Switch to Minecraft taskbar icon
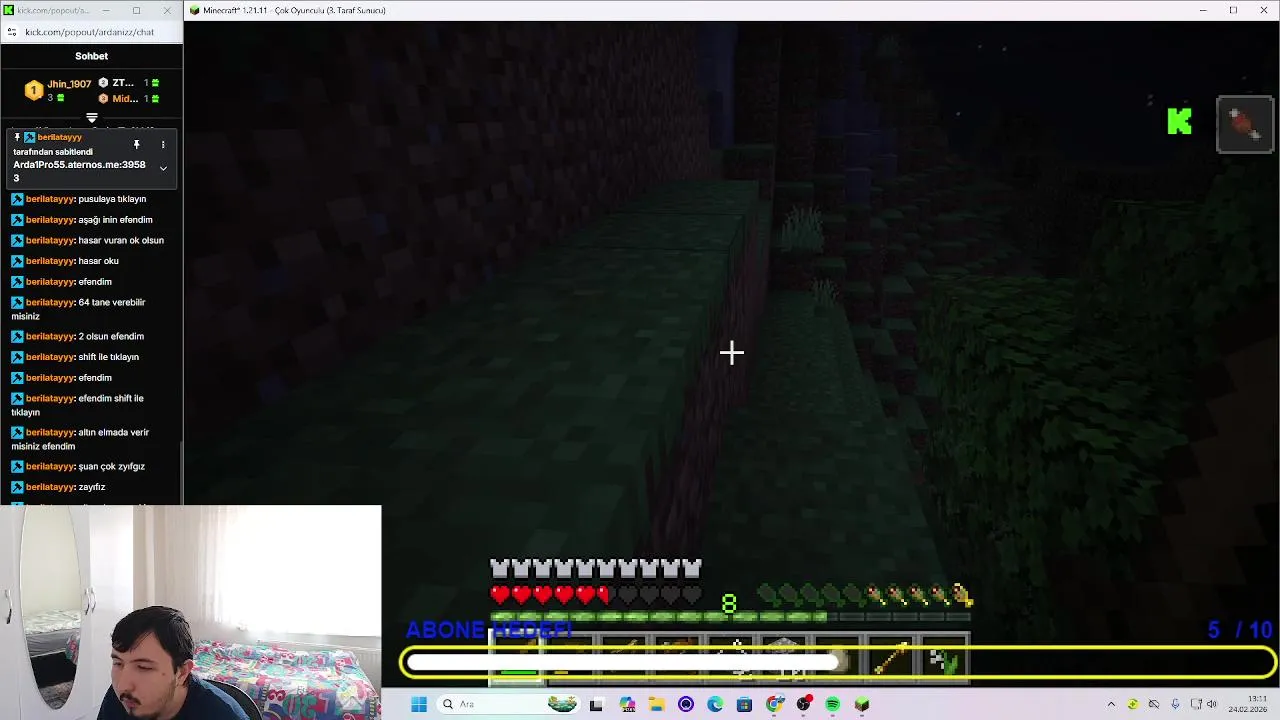Screen dimensions: 1280x720 click(x=862, y=704)
